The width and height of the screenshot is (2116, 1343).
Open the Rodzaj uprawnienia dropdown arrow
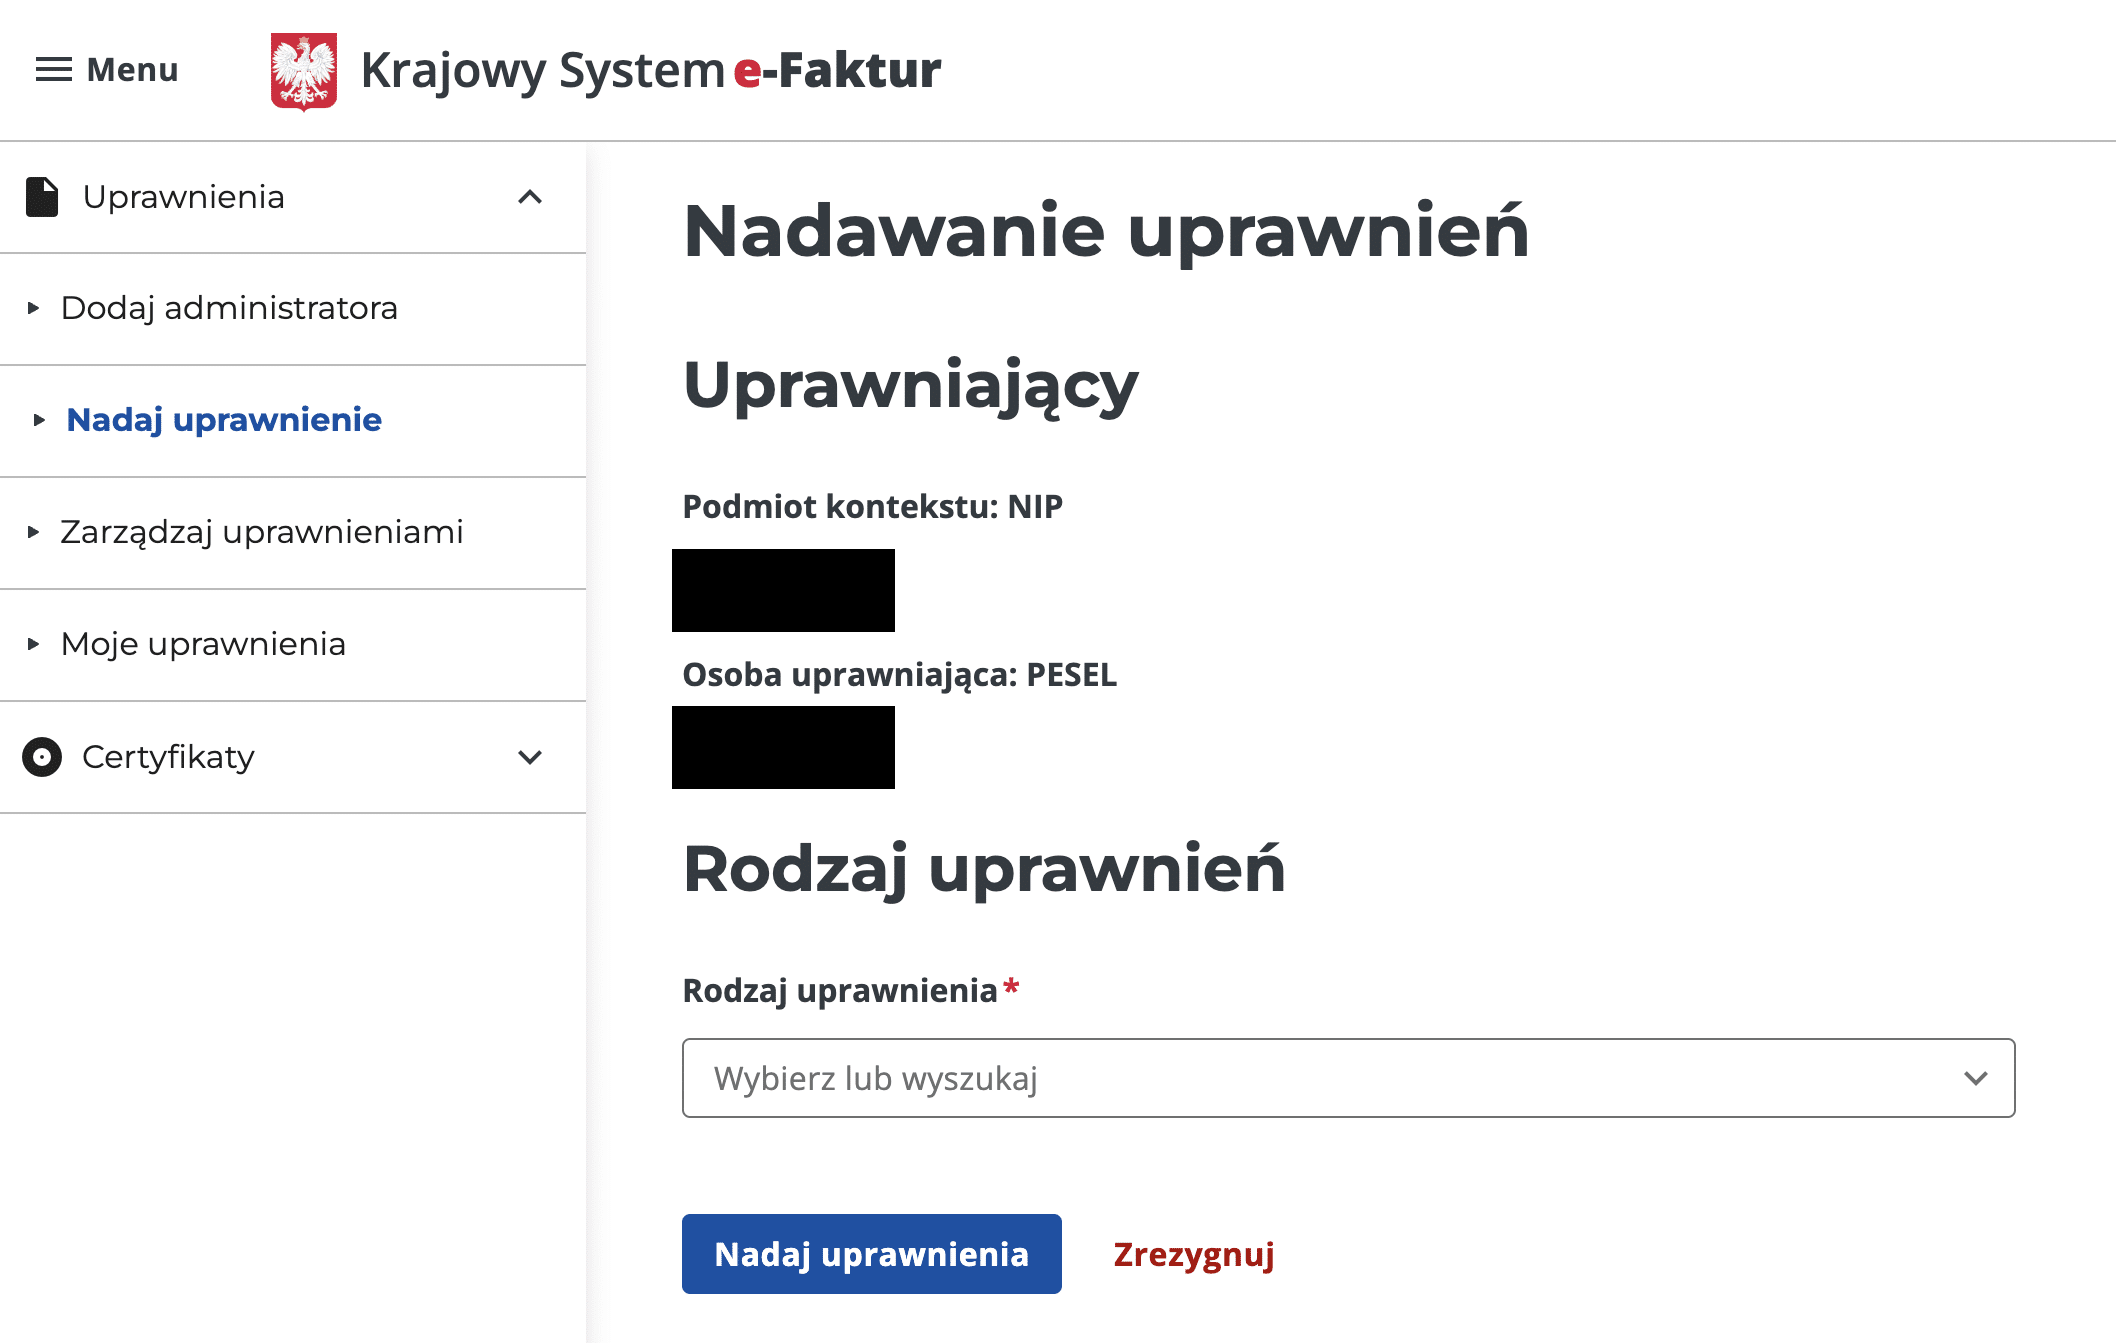click(x=1975, y=1078)
